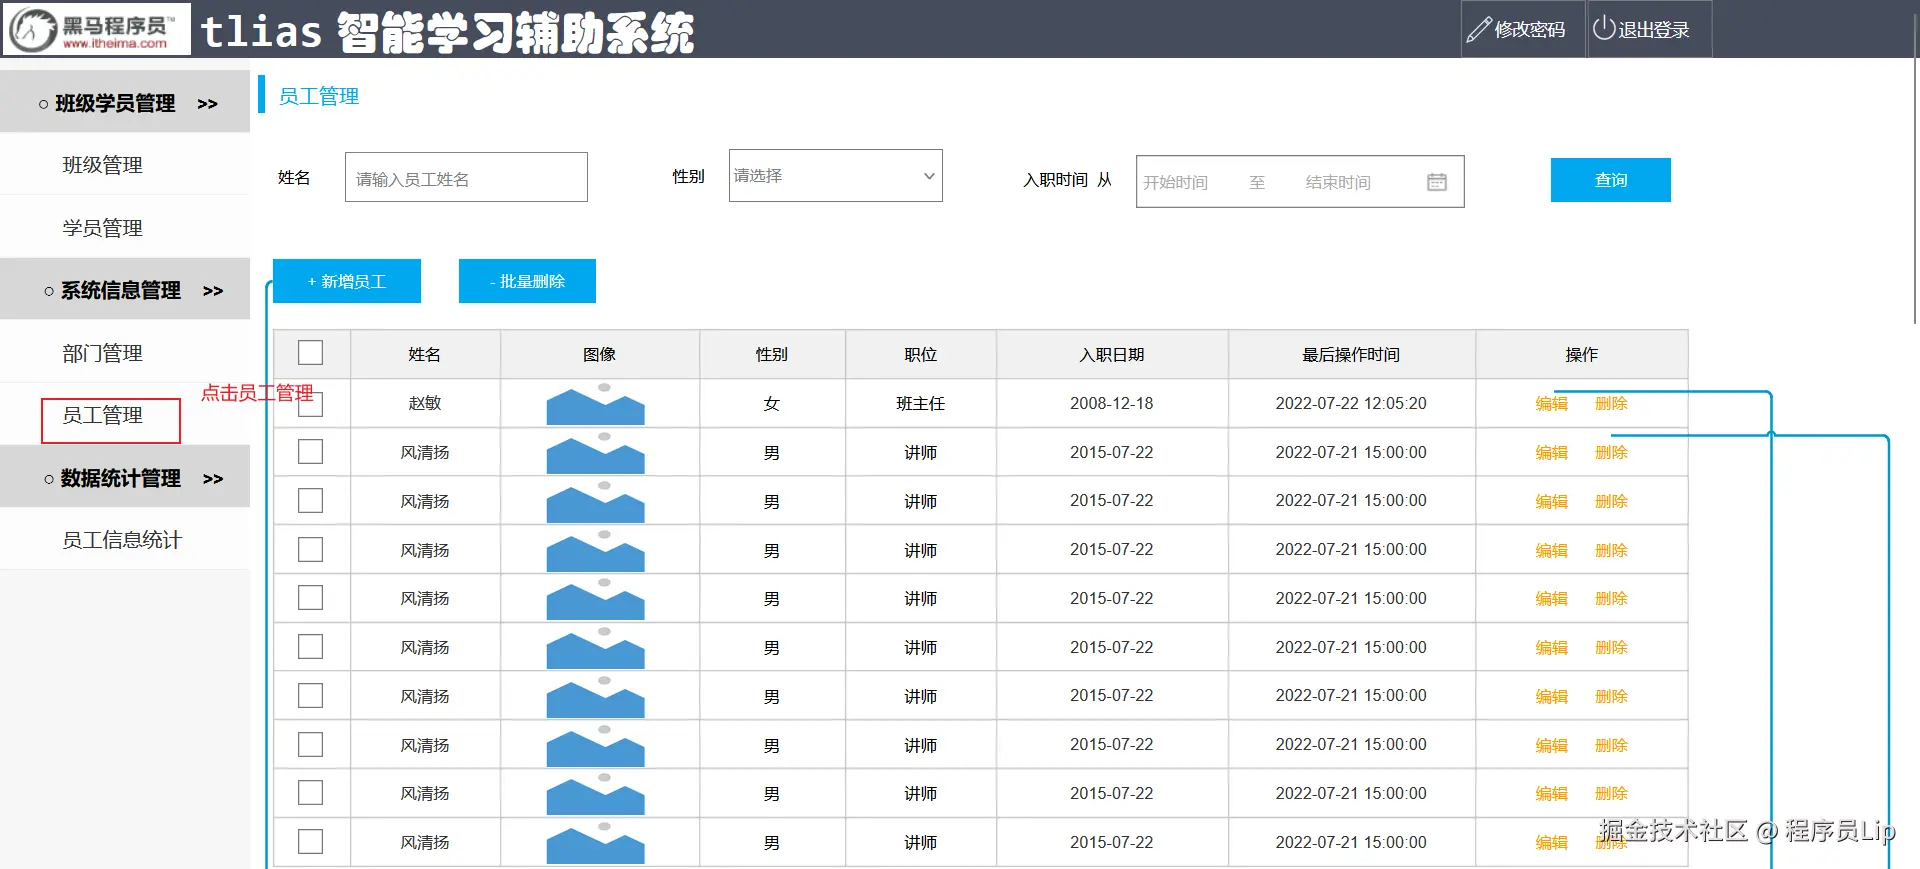Open the 性别 请选择 dropdown
The width and height of the screenshot is (1920, 869).
835,176
